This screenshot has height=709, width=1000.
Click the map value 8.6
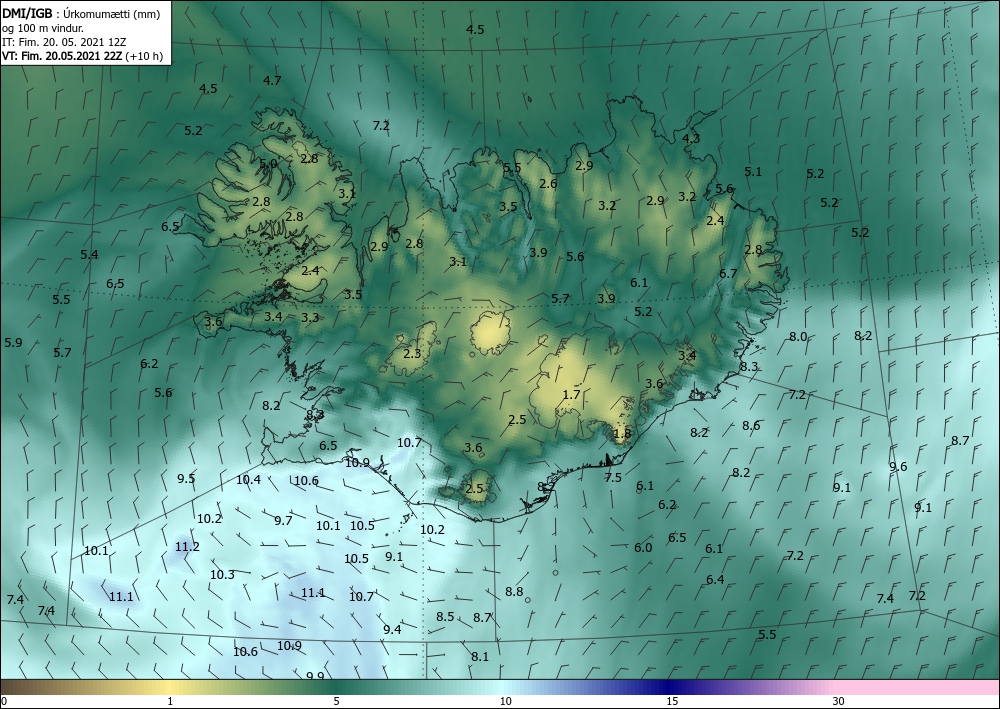[751, 425]
